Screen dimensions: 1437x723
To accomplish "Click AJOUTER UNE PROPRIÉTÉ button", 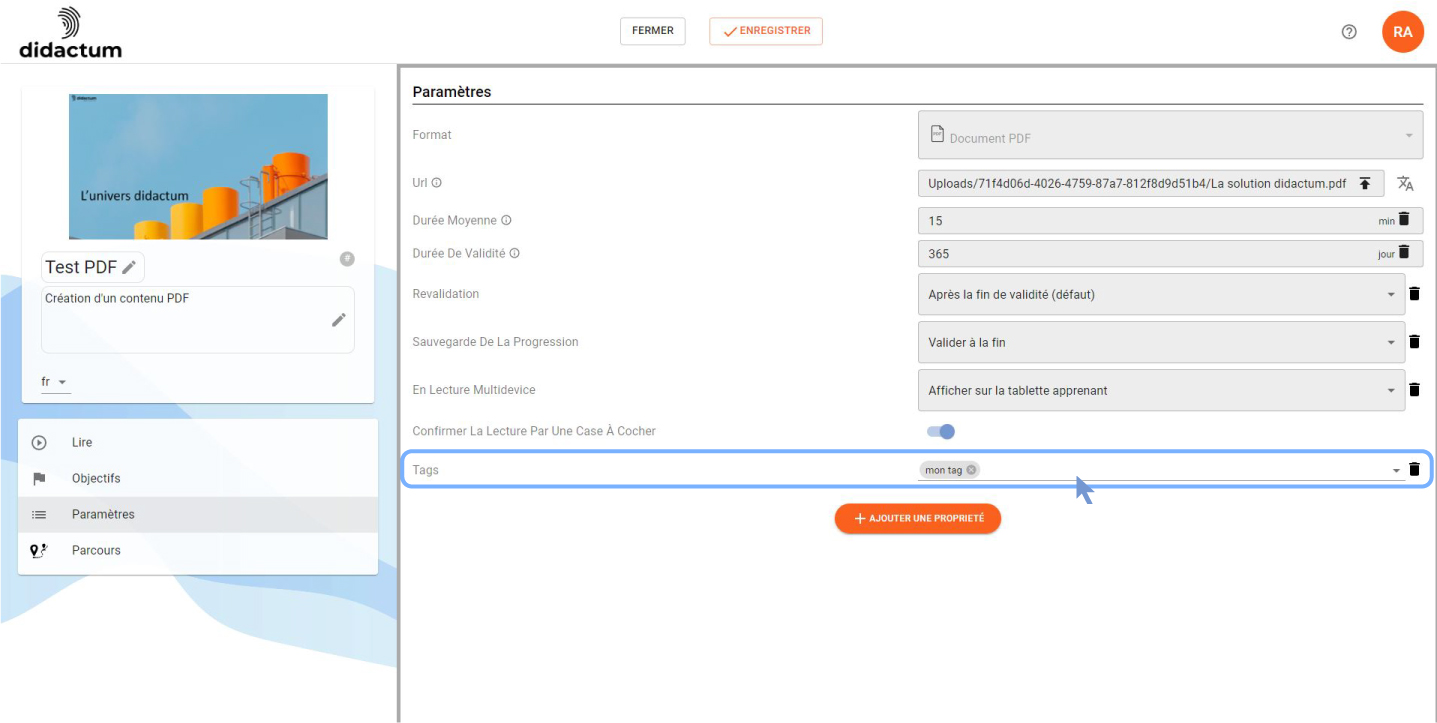I will click(918, 518).
